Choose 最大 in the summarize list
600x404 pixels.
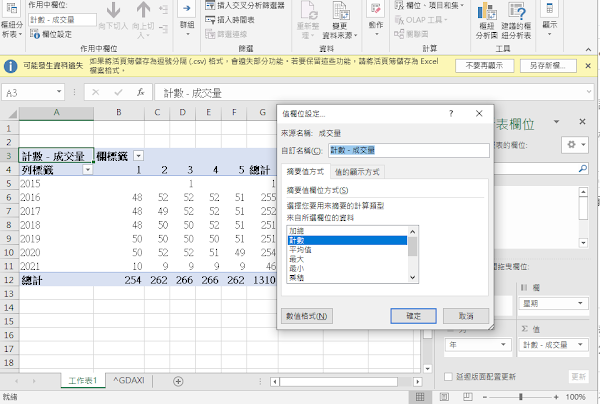tap(347, 259)
